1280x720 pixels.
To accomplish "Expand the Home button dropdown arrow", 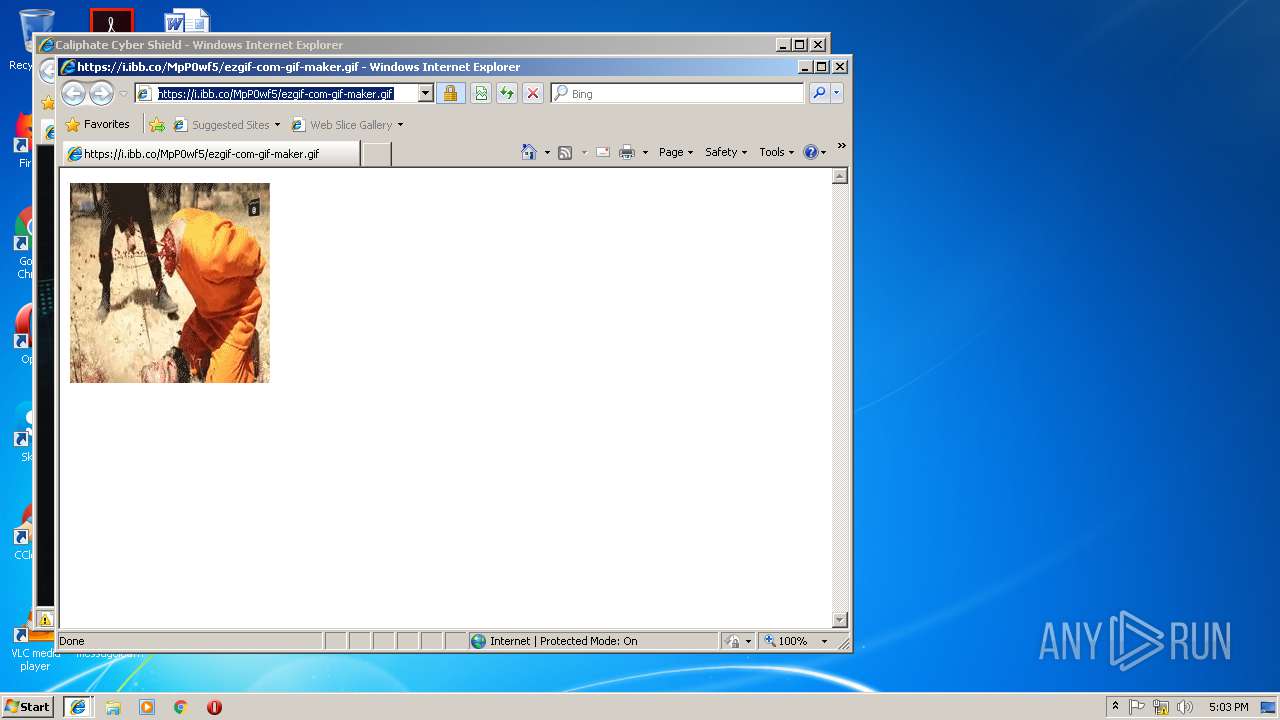I will pos(547,153).
